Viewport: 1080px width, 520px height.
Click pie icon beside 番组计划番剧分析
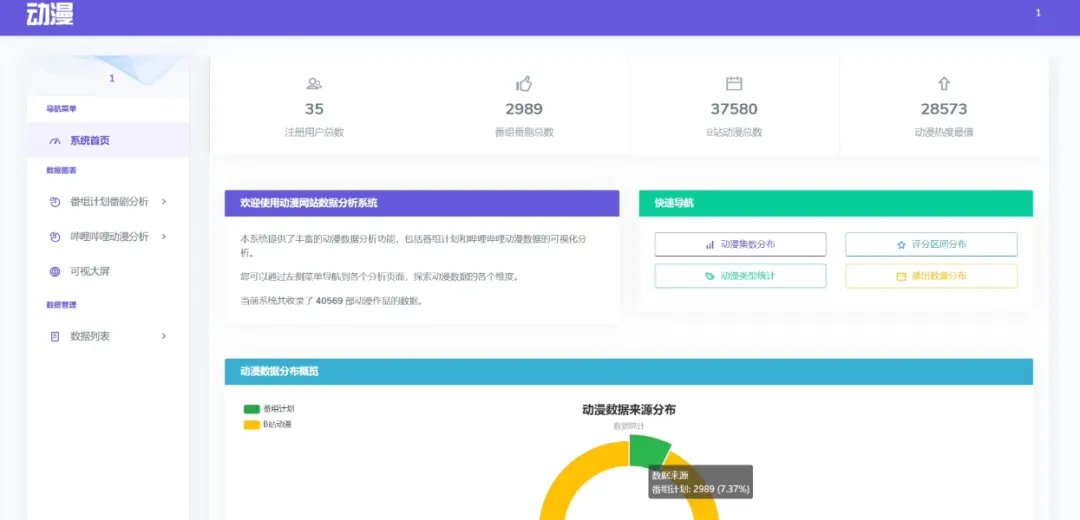(55, 202)
